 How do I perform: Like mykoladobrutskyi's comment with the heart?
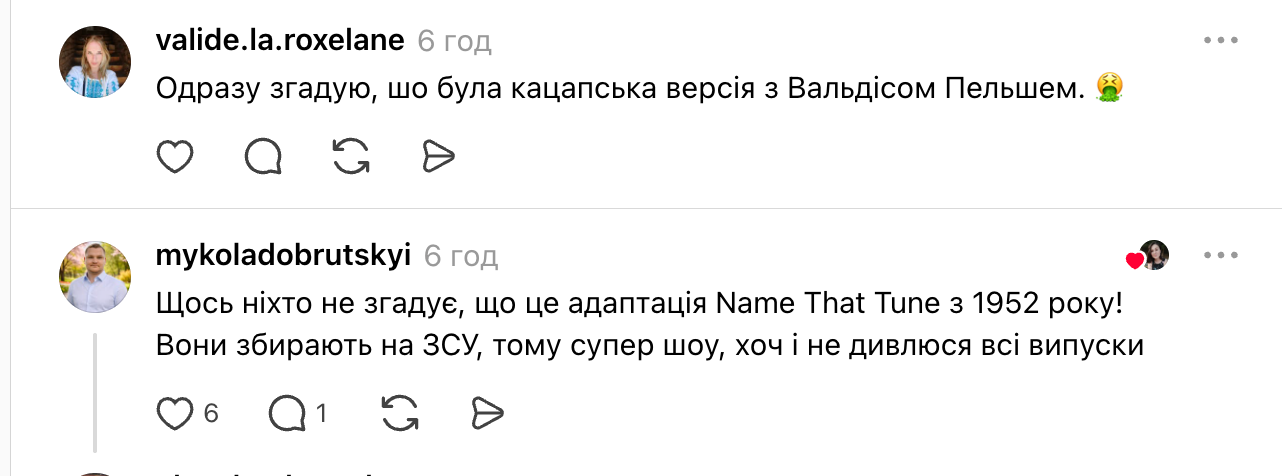[176, 412]
